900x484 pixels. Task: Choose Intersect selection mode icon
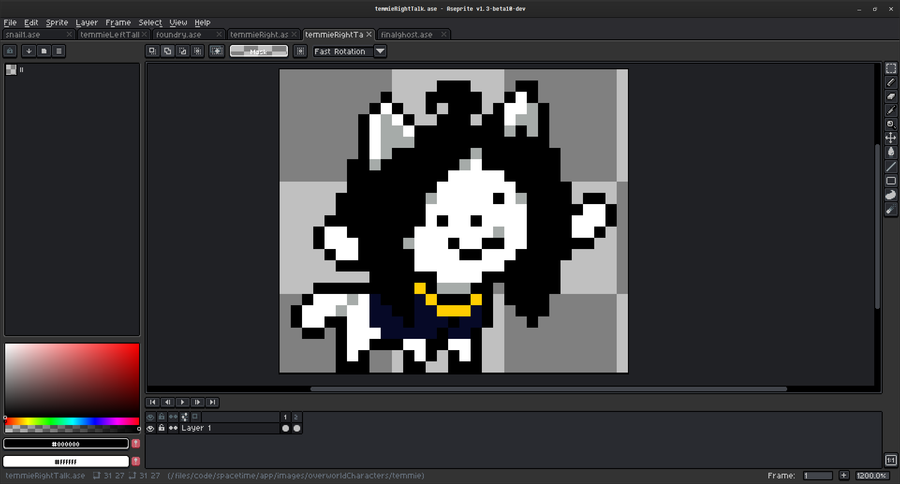(197, 51)
